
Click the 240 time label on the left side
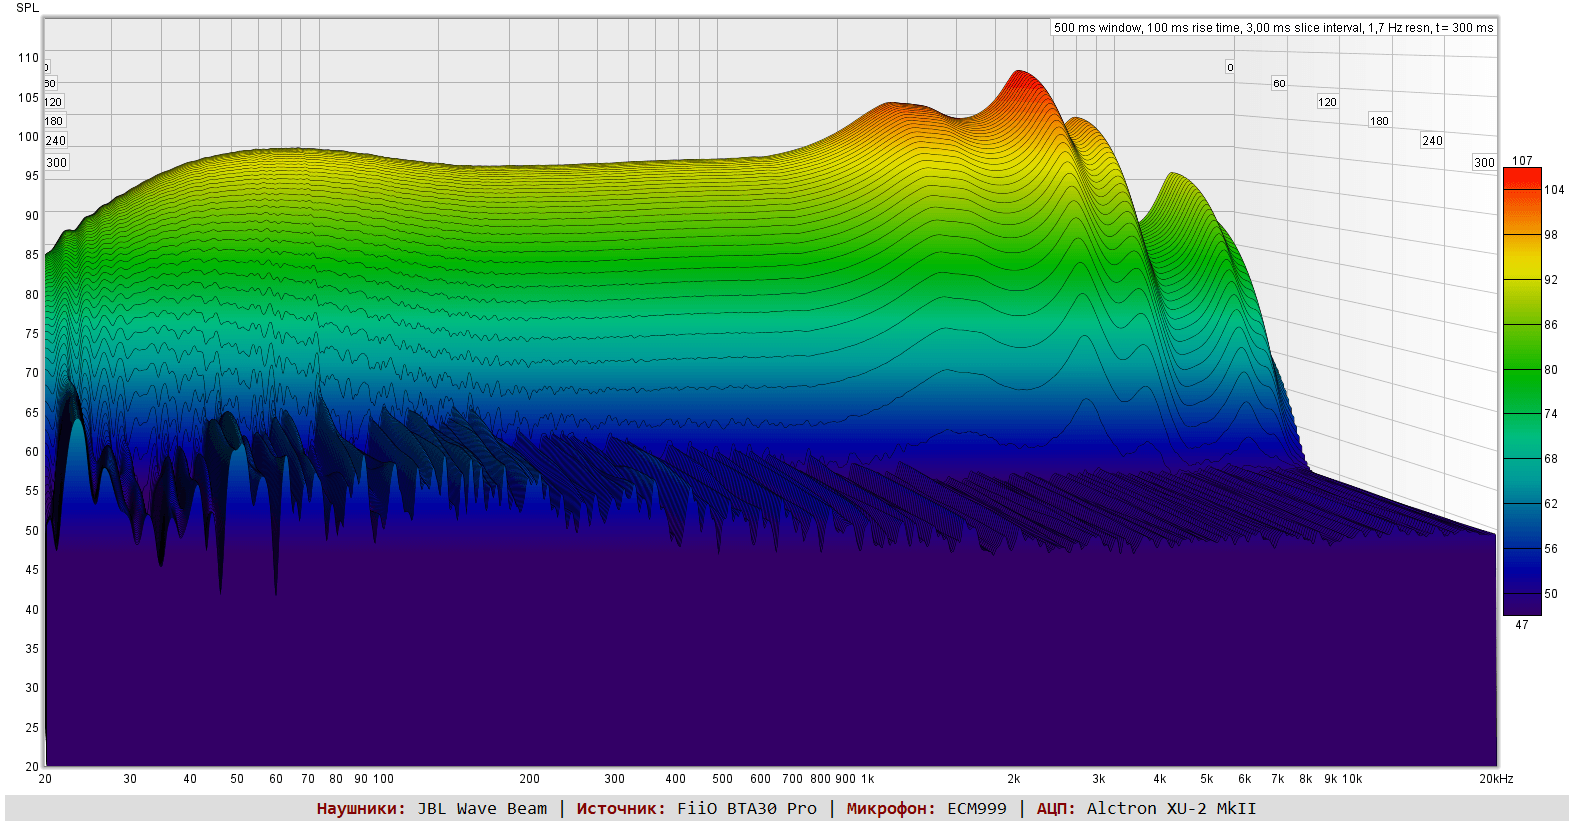click(x=56, y=141)
